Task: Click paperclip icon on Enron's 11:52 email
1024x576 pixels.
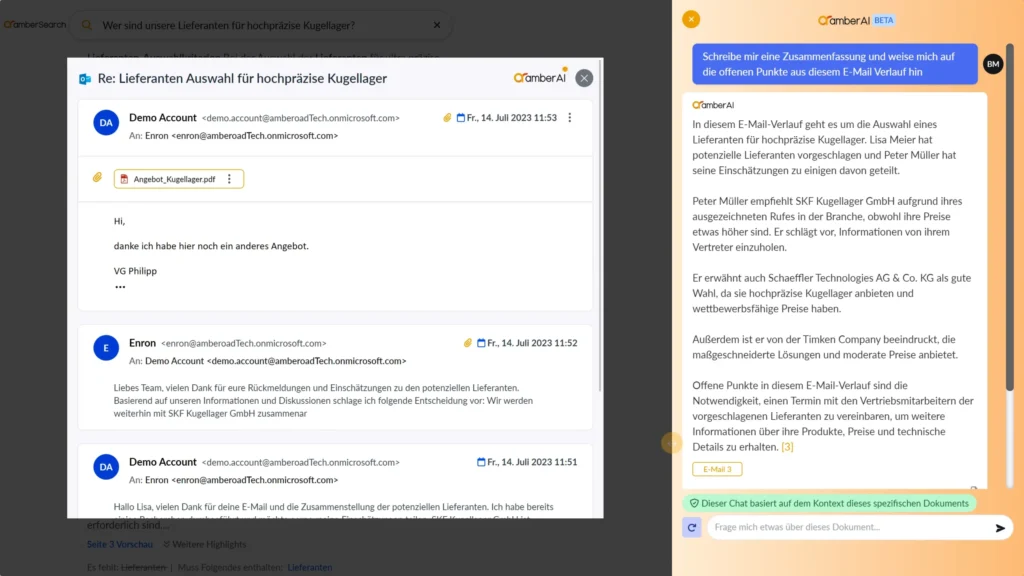Action: pyautogui.click(x=468, y=343)
